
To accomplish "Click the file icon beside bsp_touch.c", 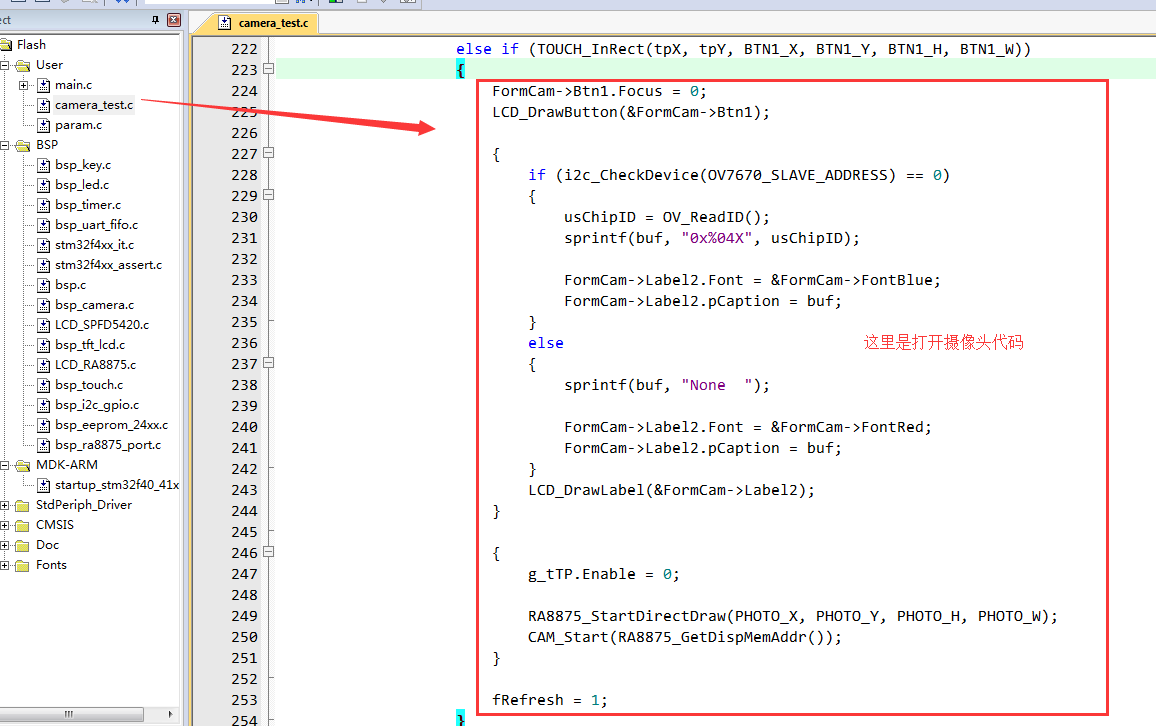I will tap(43, 385).
